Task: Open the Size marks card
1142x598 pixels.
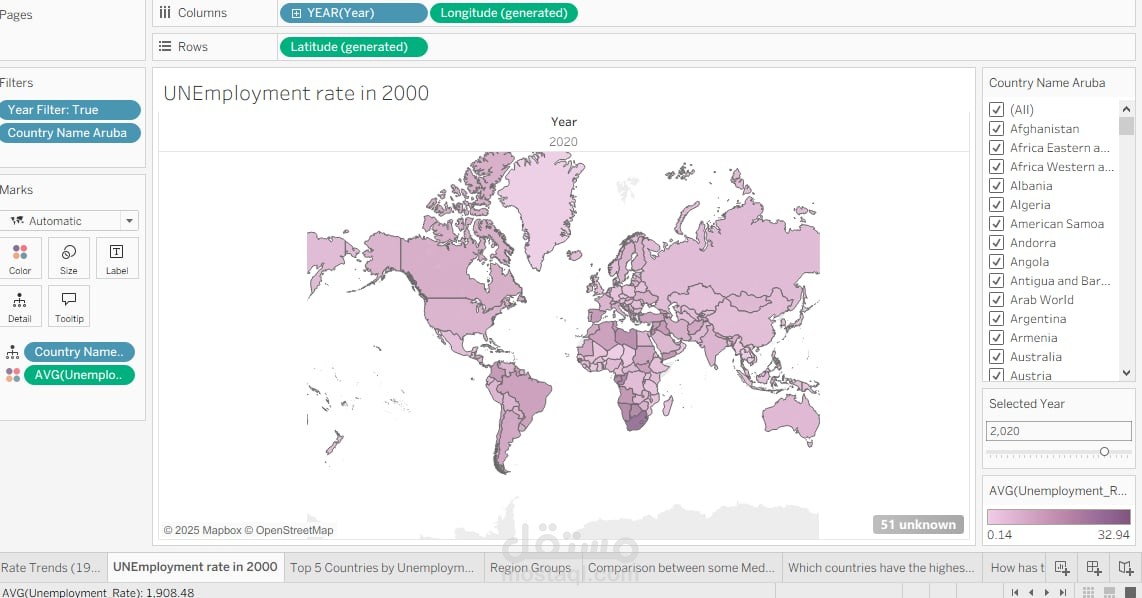Action: pos(68,258)
